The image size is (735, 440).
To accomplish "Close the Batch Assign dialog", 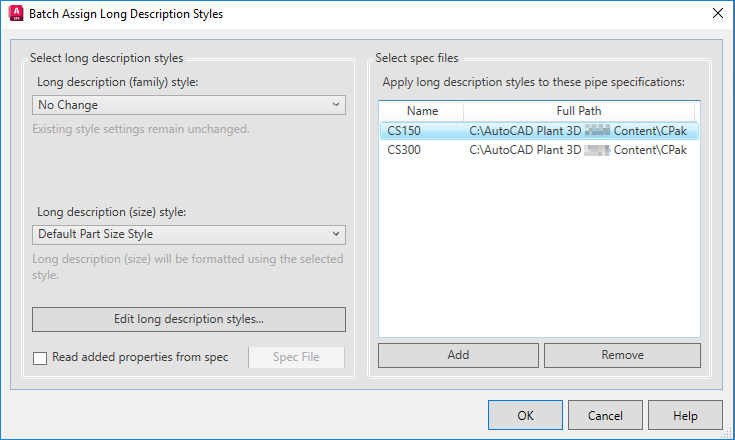I will [716, 14].
